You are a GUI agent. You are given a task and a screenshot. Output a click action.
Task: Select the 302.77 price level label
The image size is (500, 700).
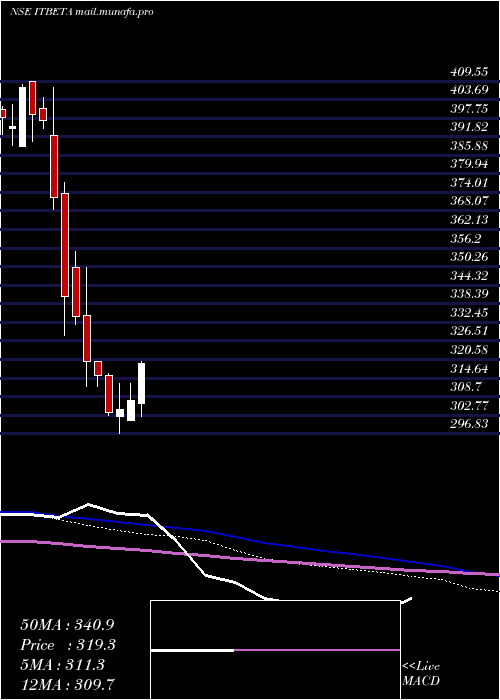[468, 405]
